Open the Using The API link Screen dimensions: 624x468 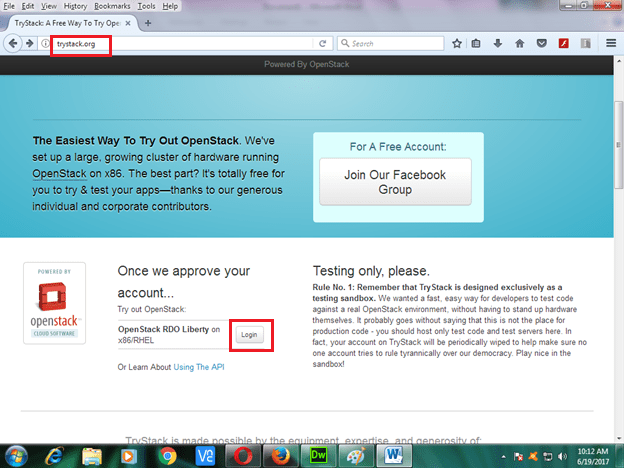(199, 367)
